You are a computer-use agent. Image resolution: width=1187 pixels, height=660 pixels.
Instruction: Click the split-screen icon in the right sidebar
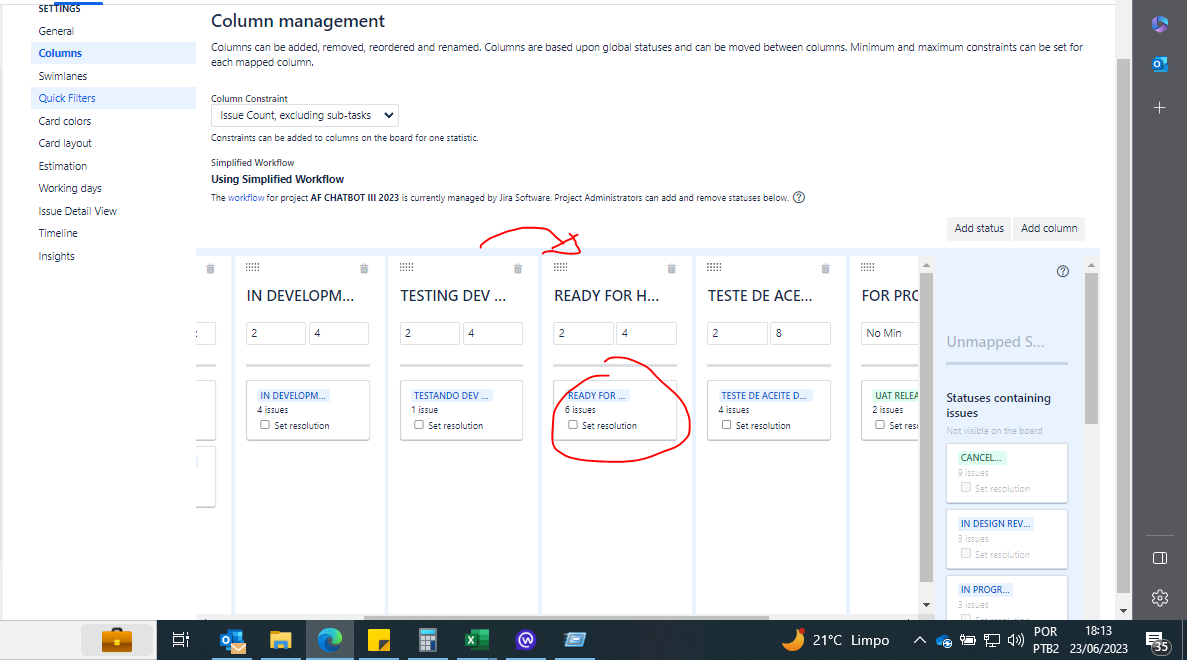click(x=1159, y=557)
